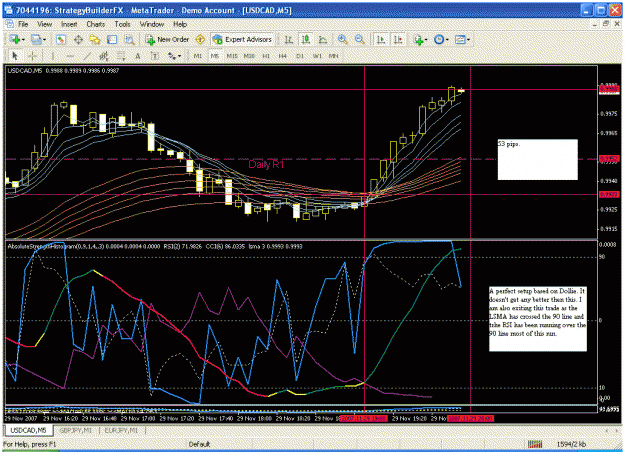Expand the Templates dropdown arrow

[468, 39]
